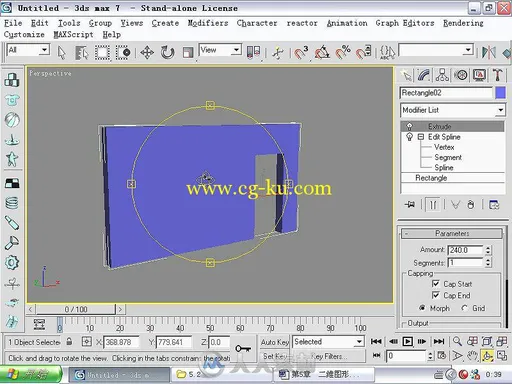
Task: Toggle the selection lock padlock icon
Action: point(69,342)
